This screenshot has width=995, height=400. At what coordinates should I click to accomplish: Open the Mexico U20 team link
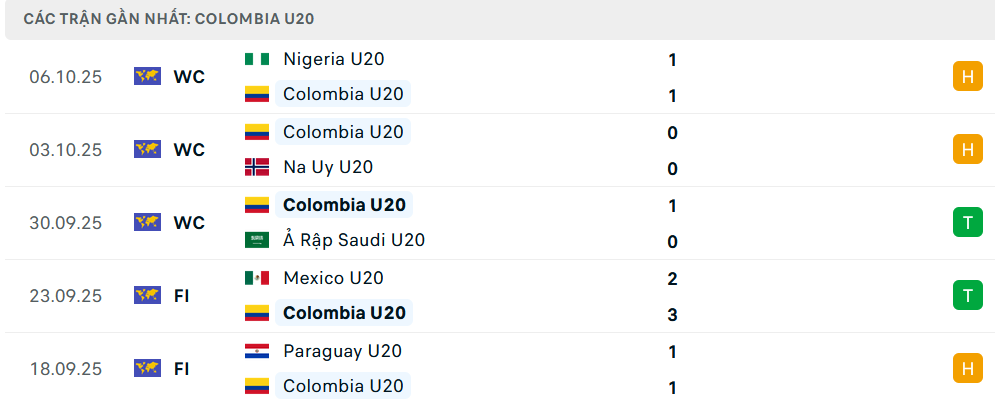pos(333,278)
